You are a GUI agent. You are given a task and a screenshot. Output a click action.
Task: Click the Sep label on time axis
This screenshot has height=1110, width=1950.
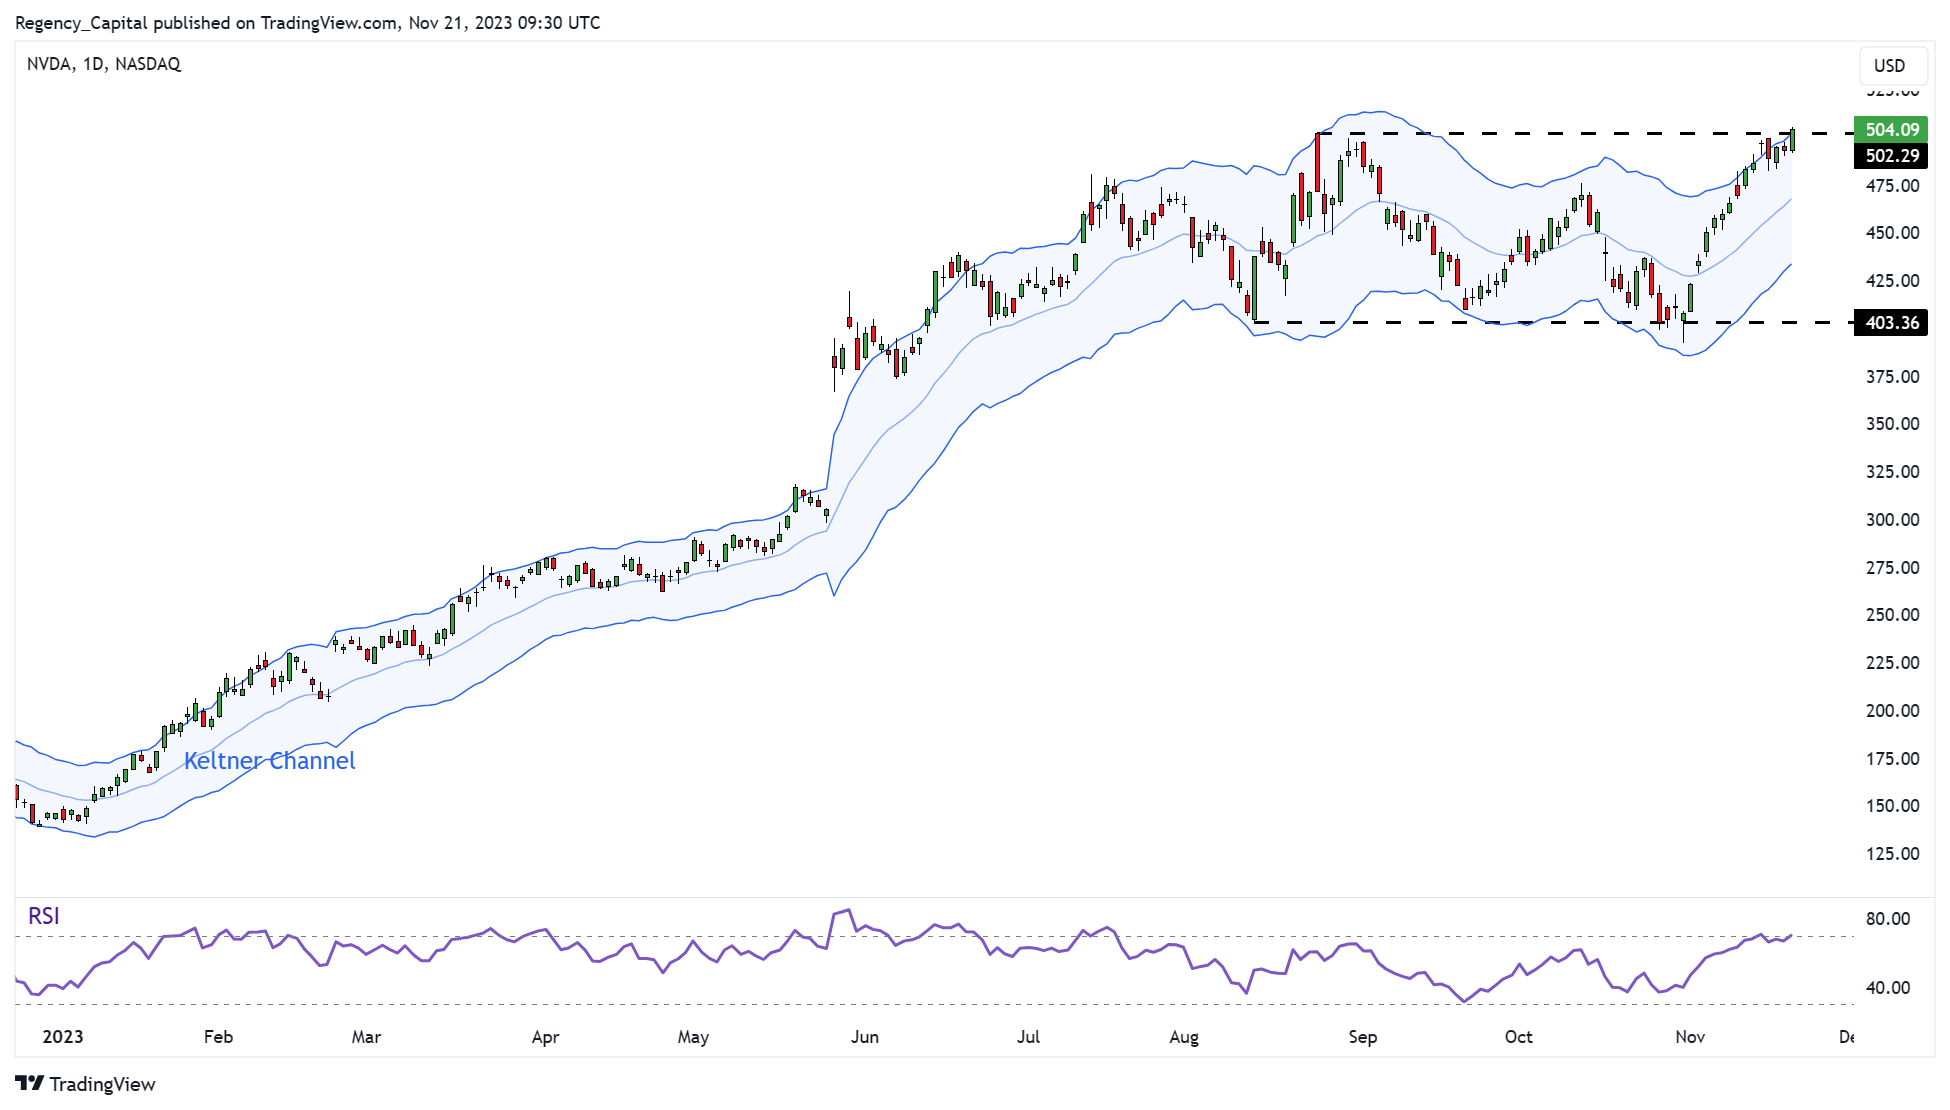click(x=1362, y=1037)
